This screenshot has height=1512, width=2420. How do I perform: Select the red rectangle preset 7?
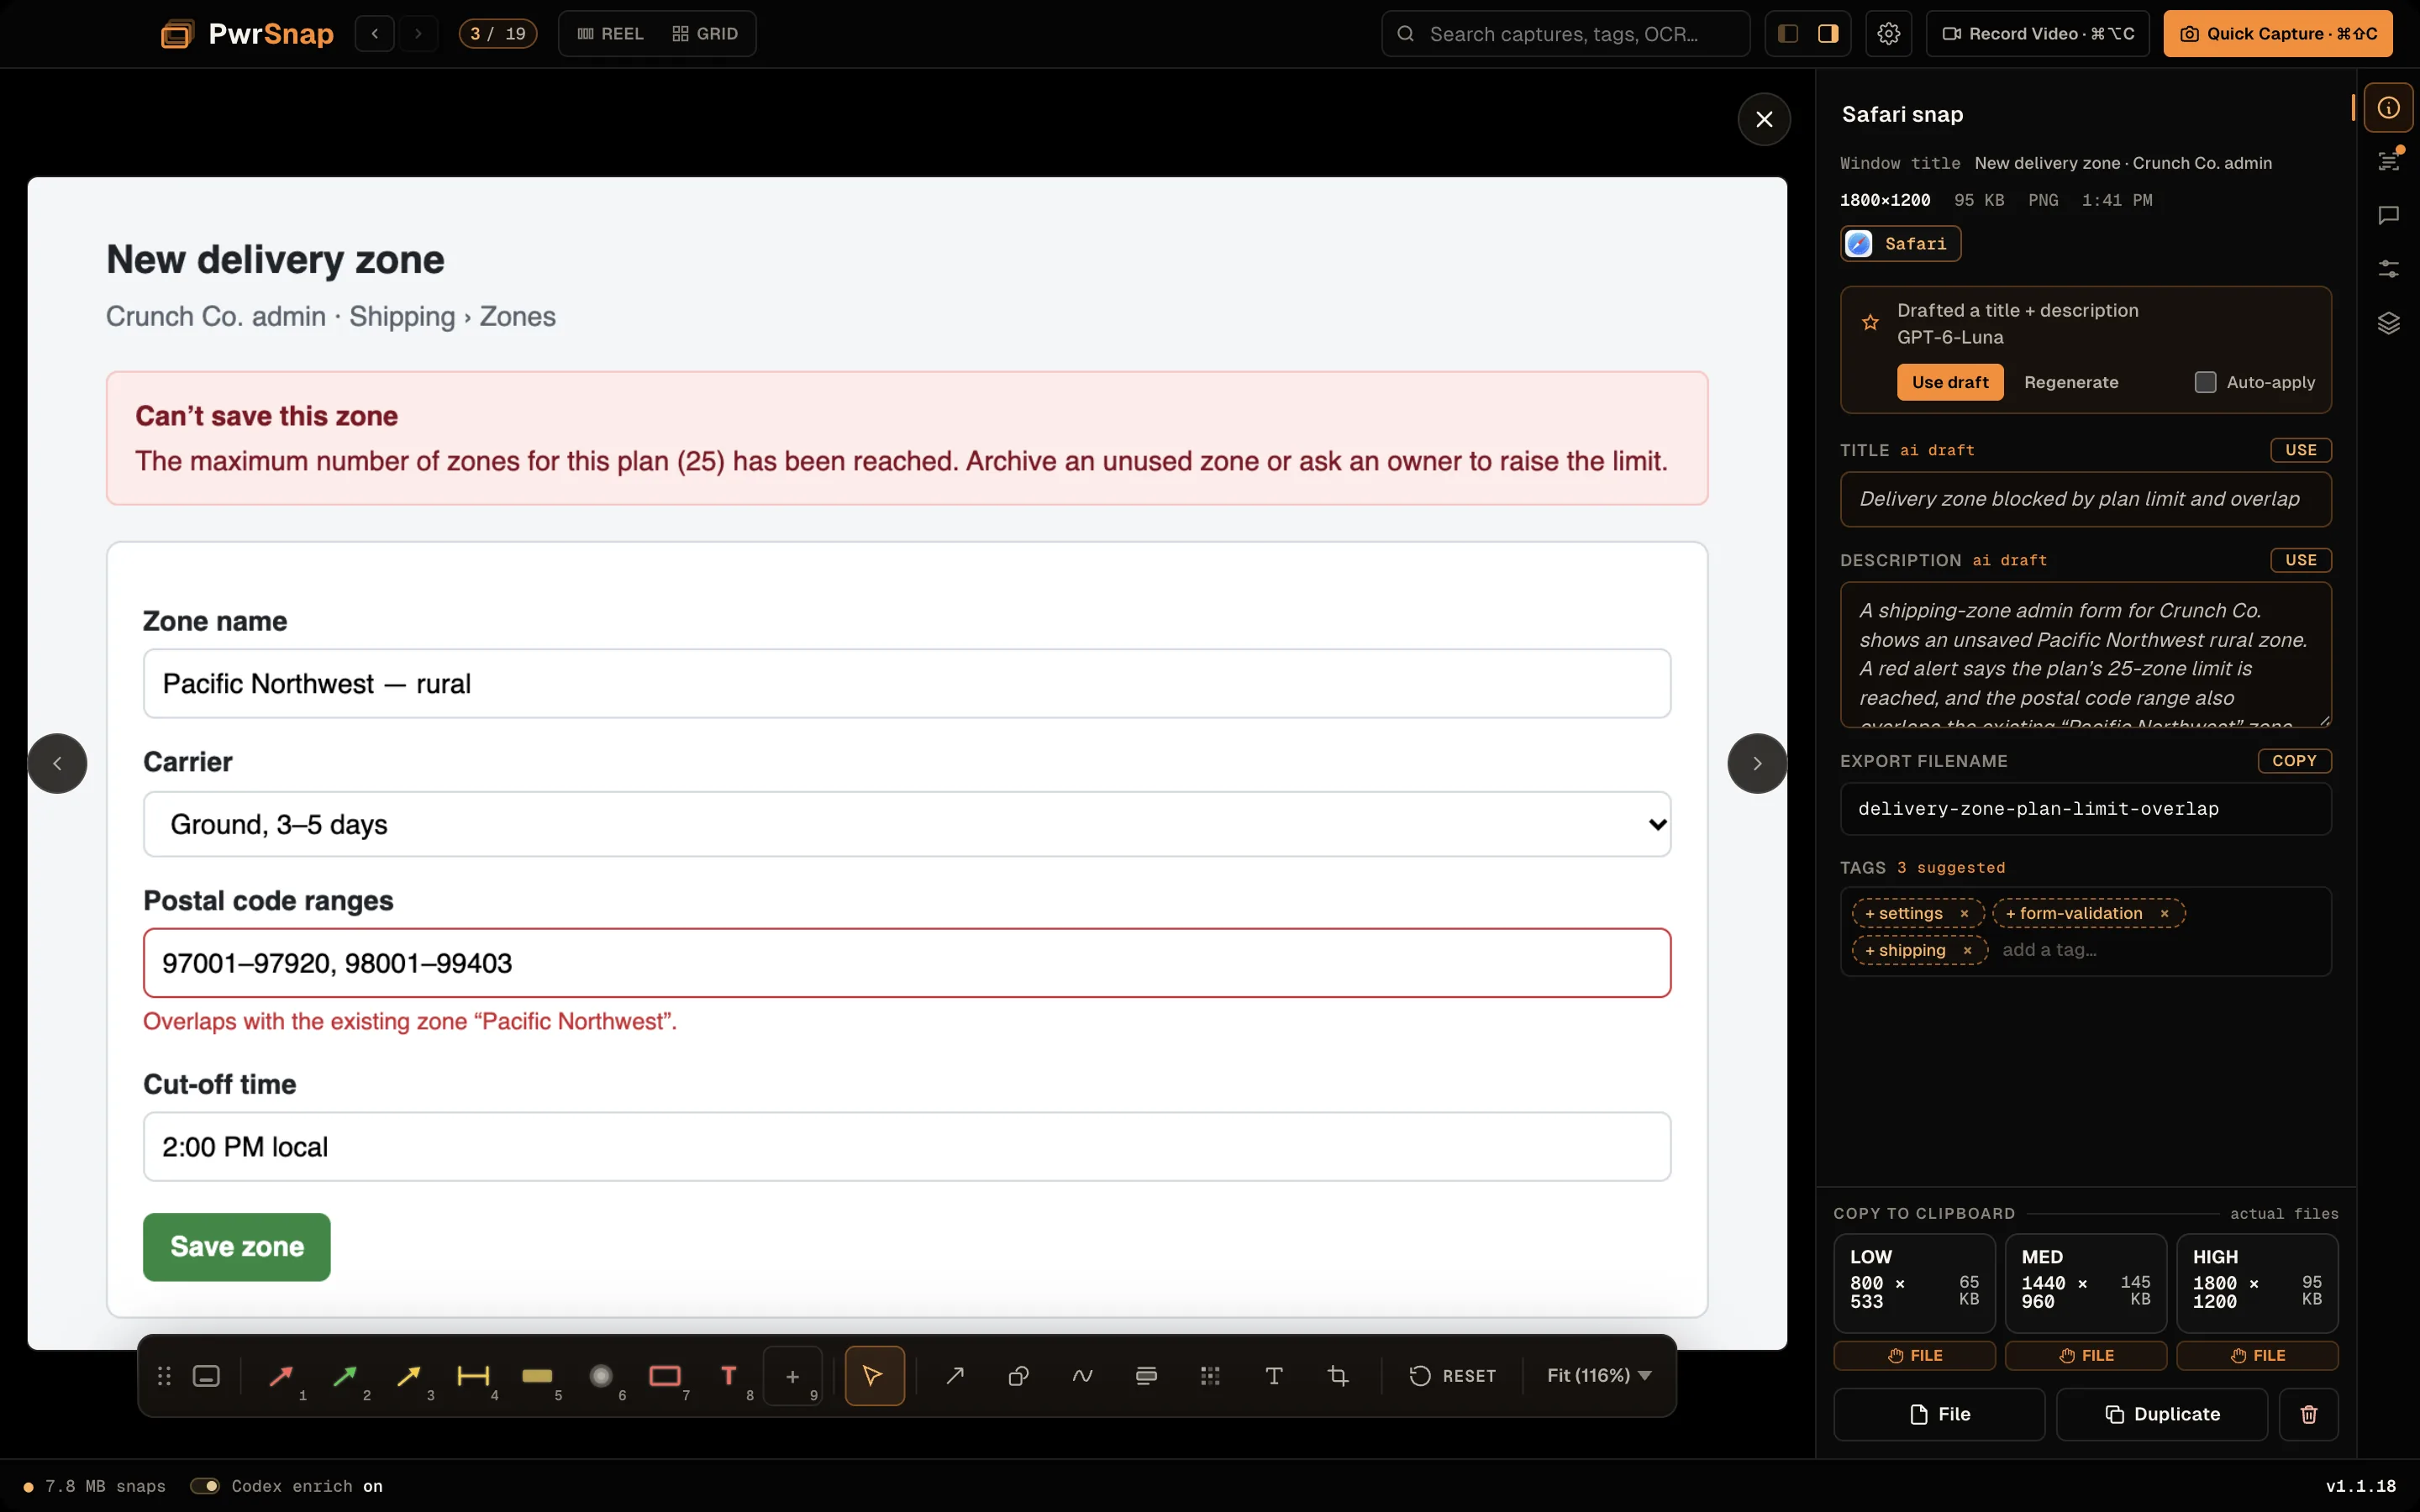tap(665, 1376)
